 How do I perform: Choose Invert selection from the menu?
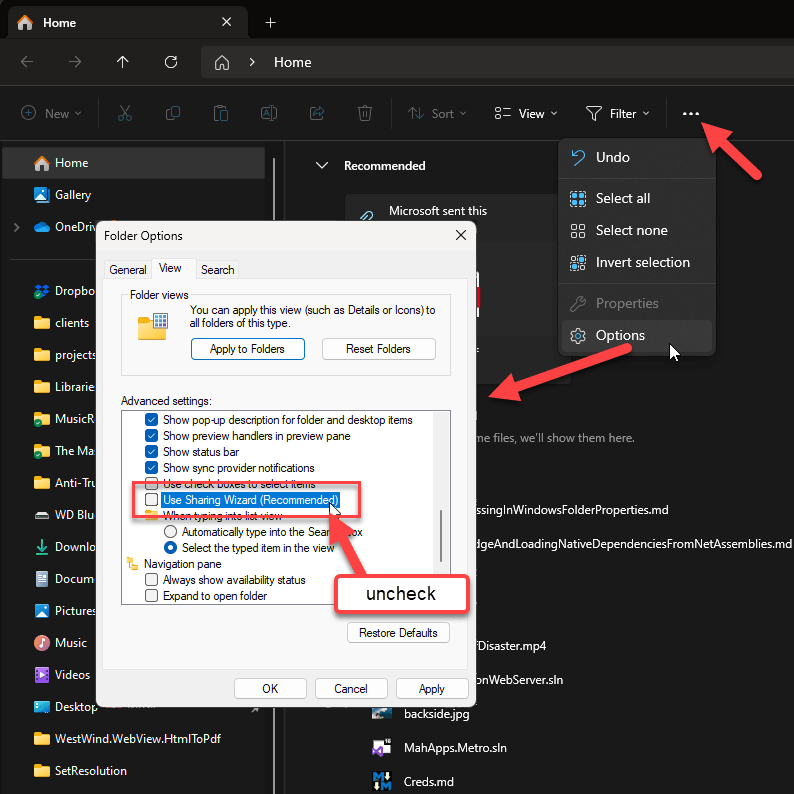(637, 262)
